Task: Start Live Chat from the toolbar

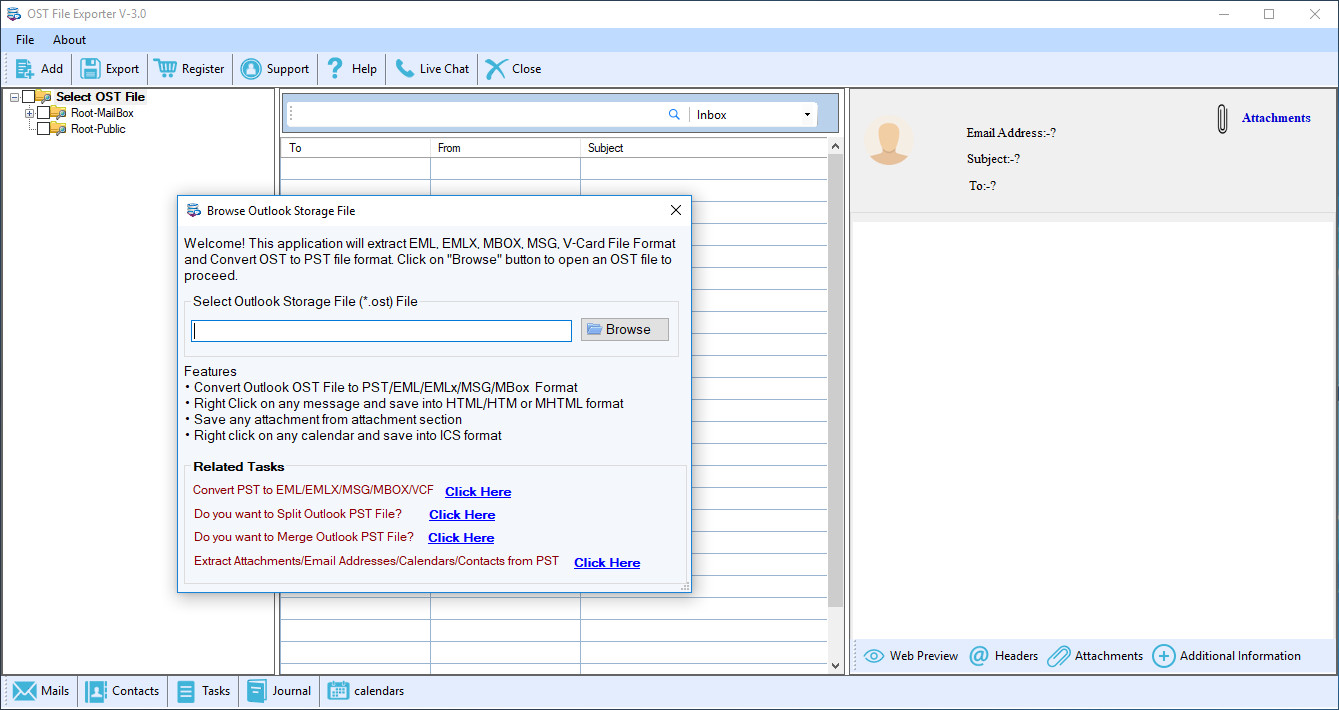Action: point(431,69)
